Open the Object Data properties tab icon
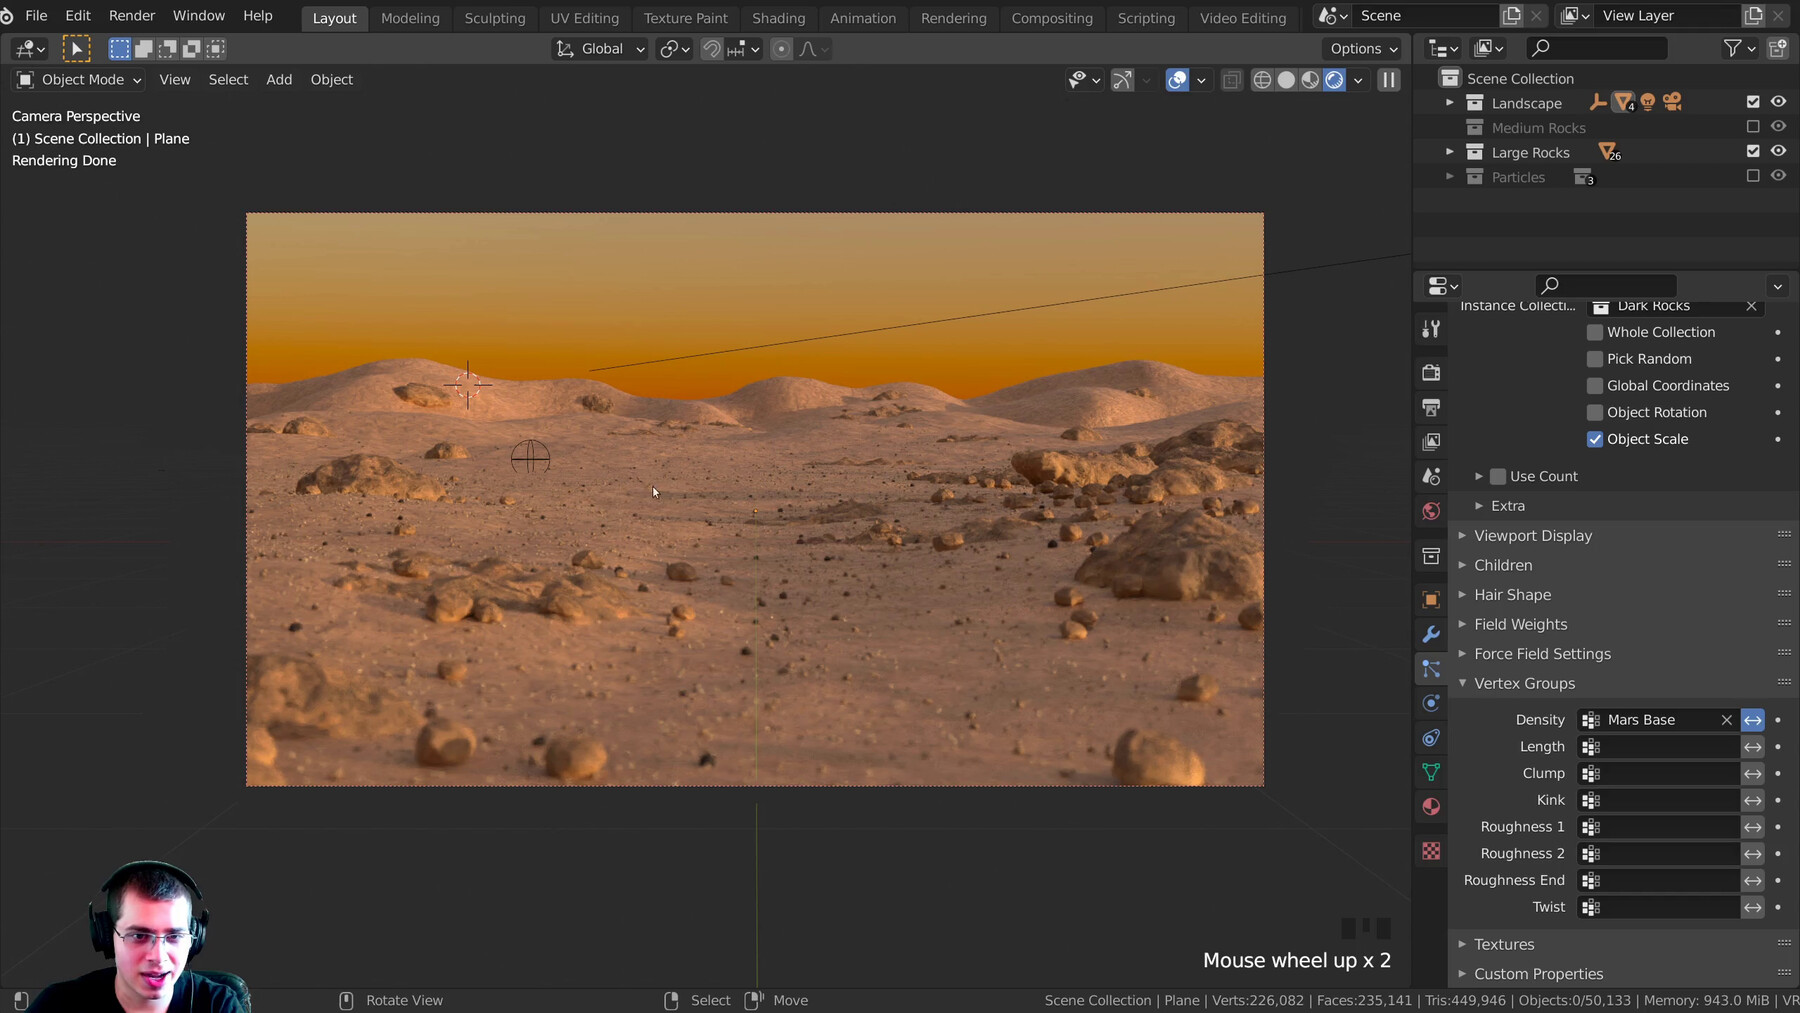1800x1013 pixels. tap(1431, 772)
